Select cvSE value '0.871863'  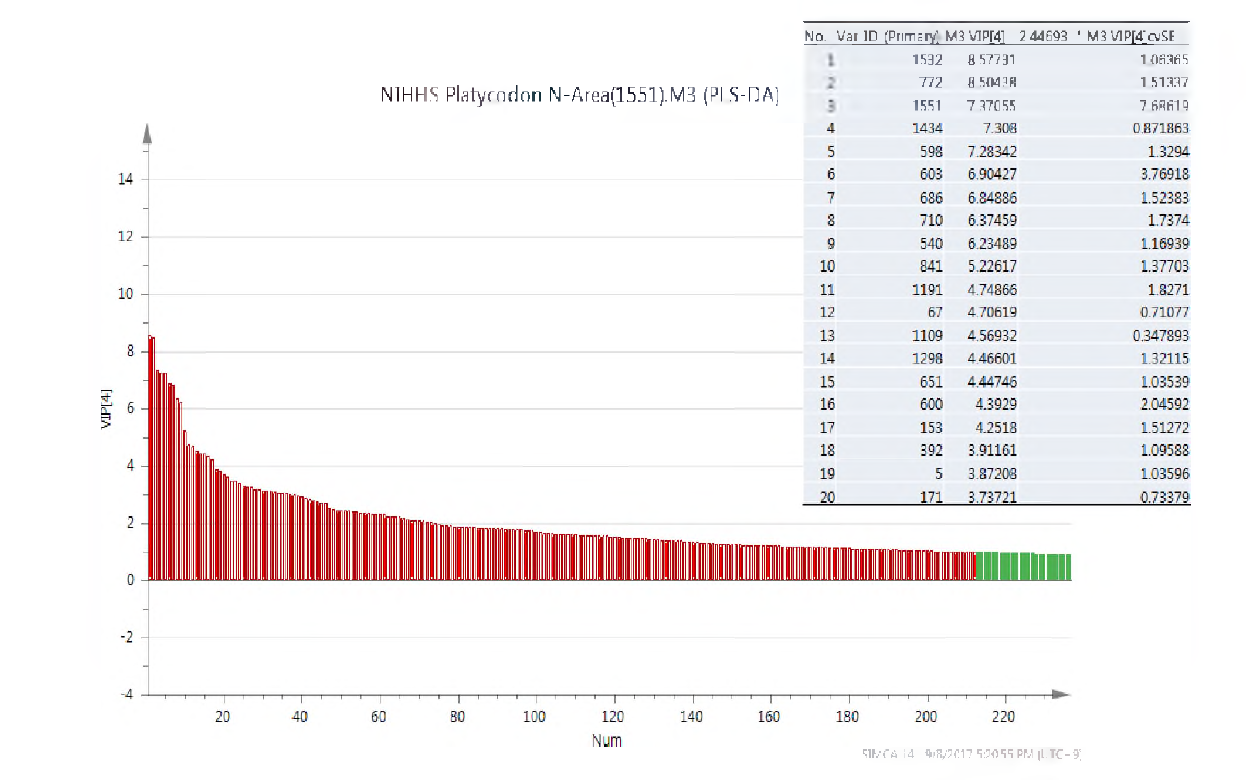(x=1160, y=128)
